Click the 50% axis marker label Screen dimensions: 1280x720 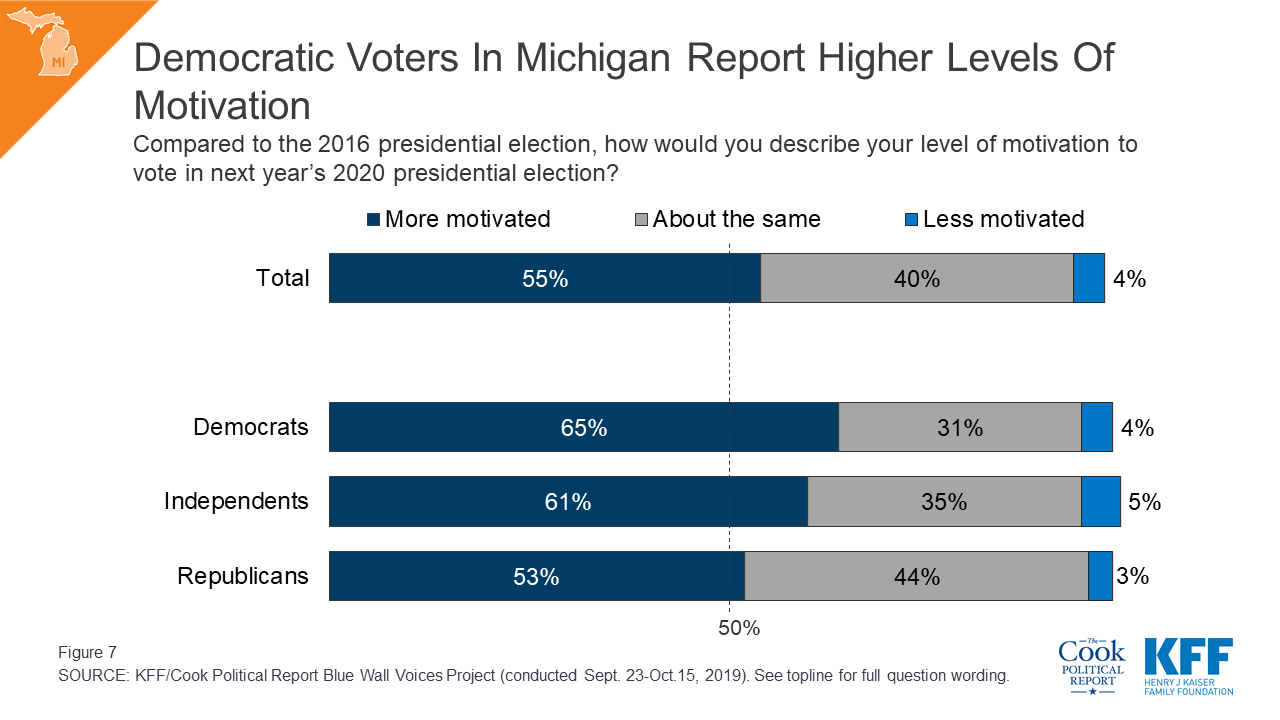(x=740, y=628)
